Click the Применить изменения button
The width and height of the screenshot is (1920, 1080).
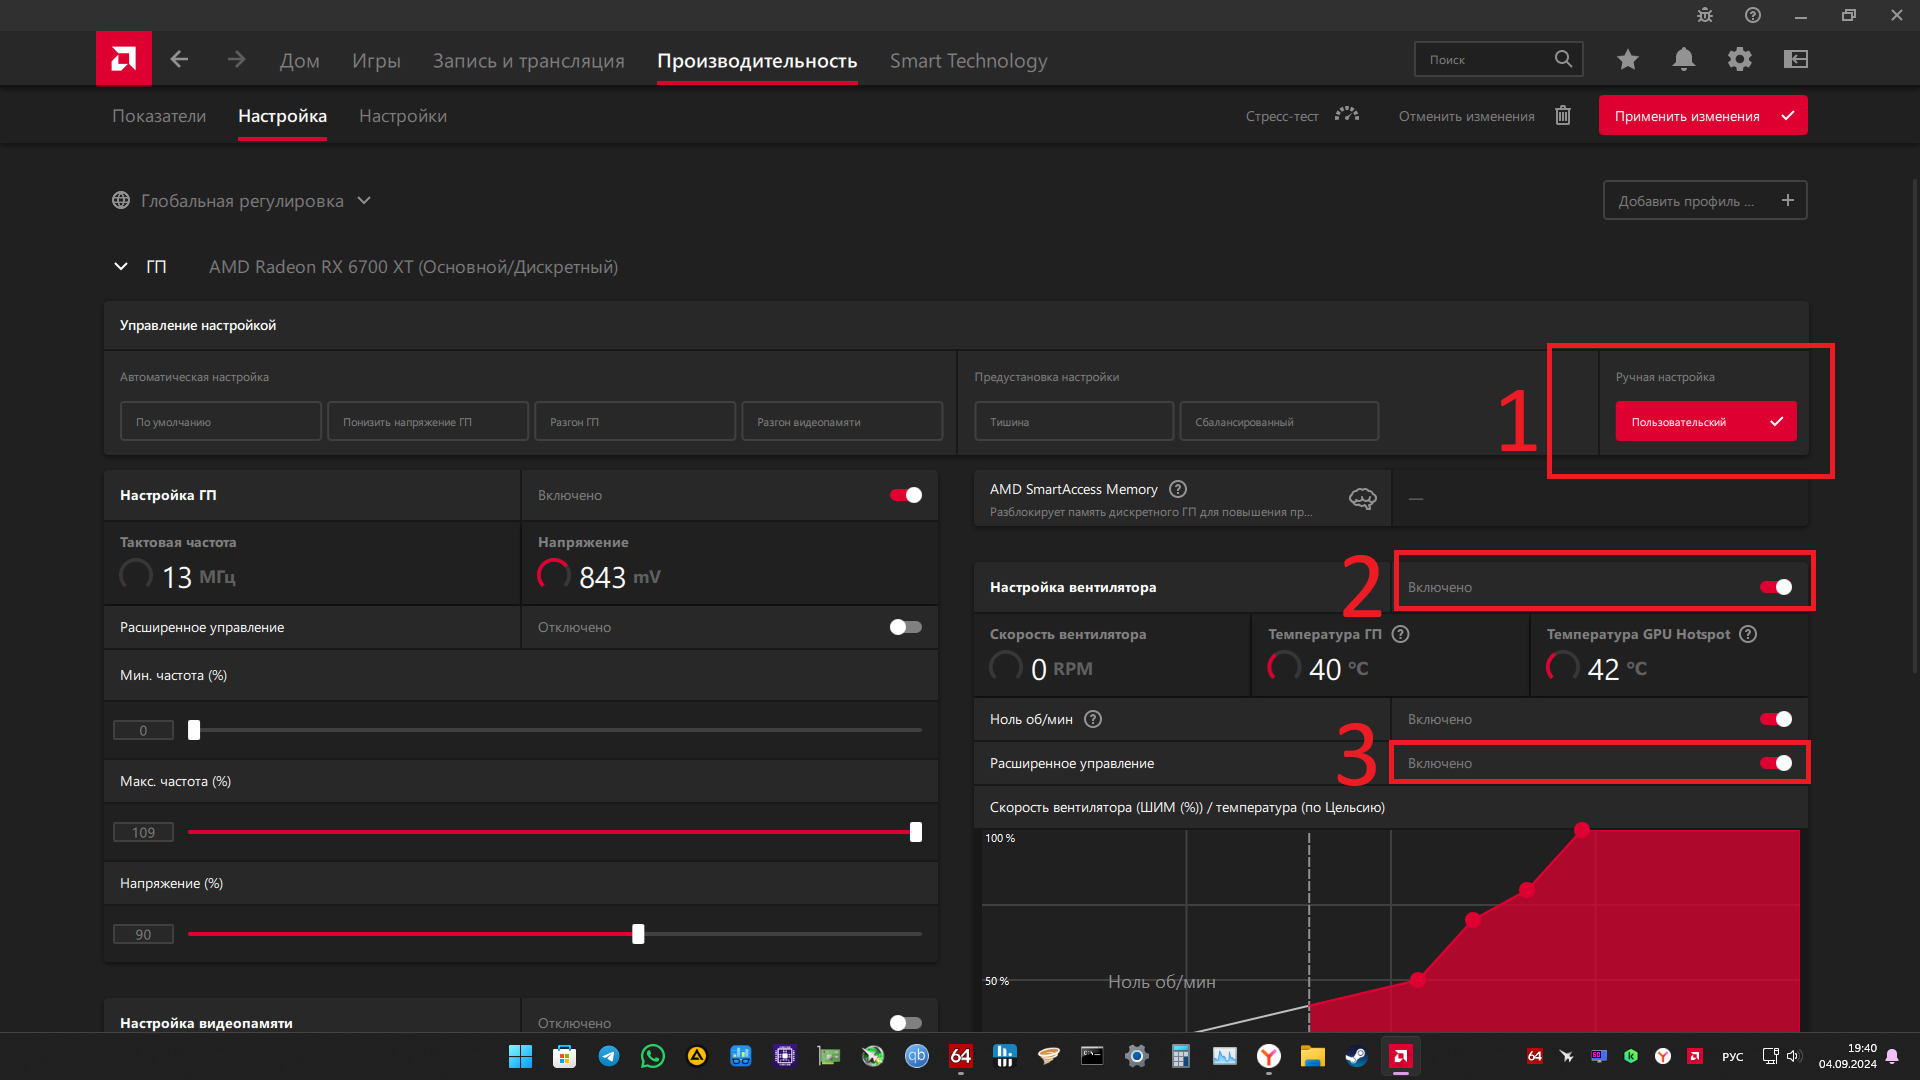[x=1702, y=116]
